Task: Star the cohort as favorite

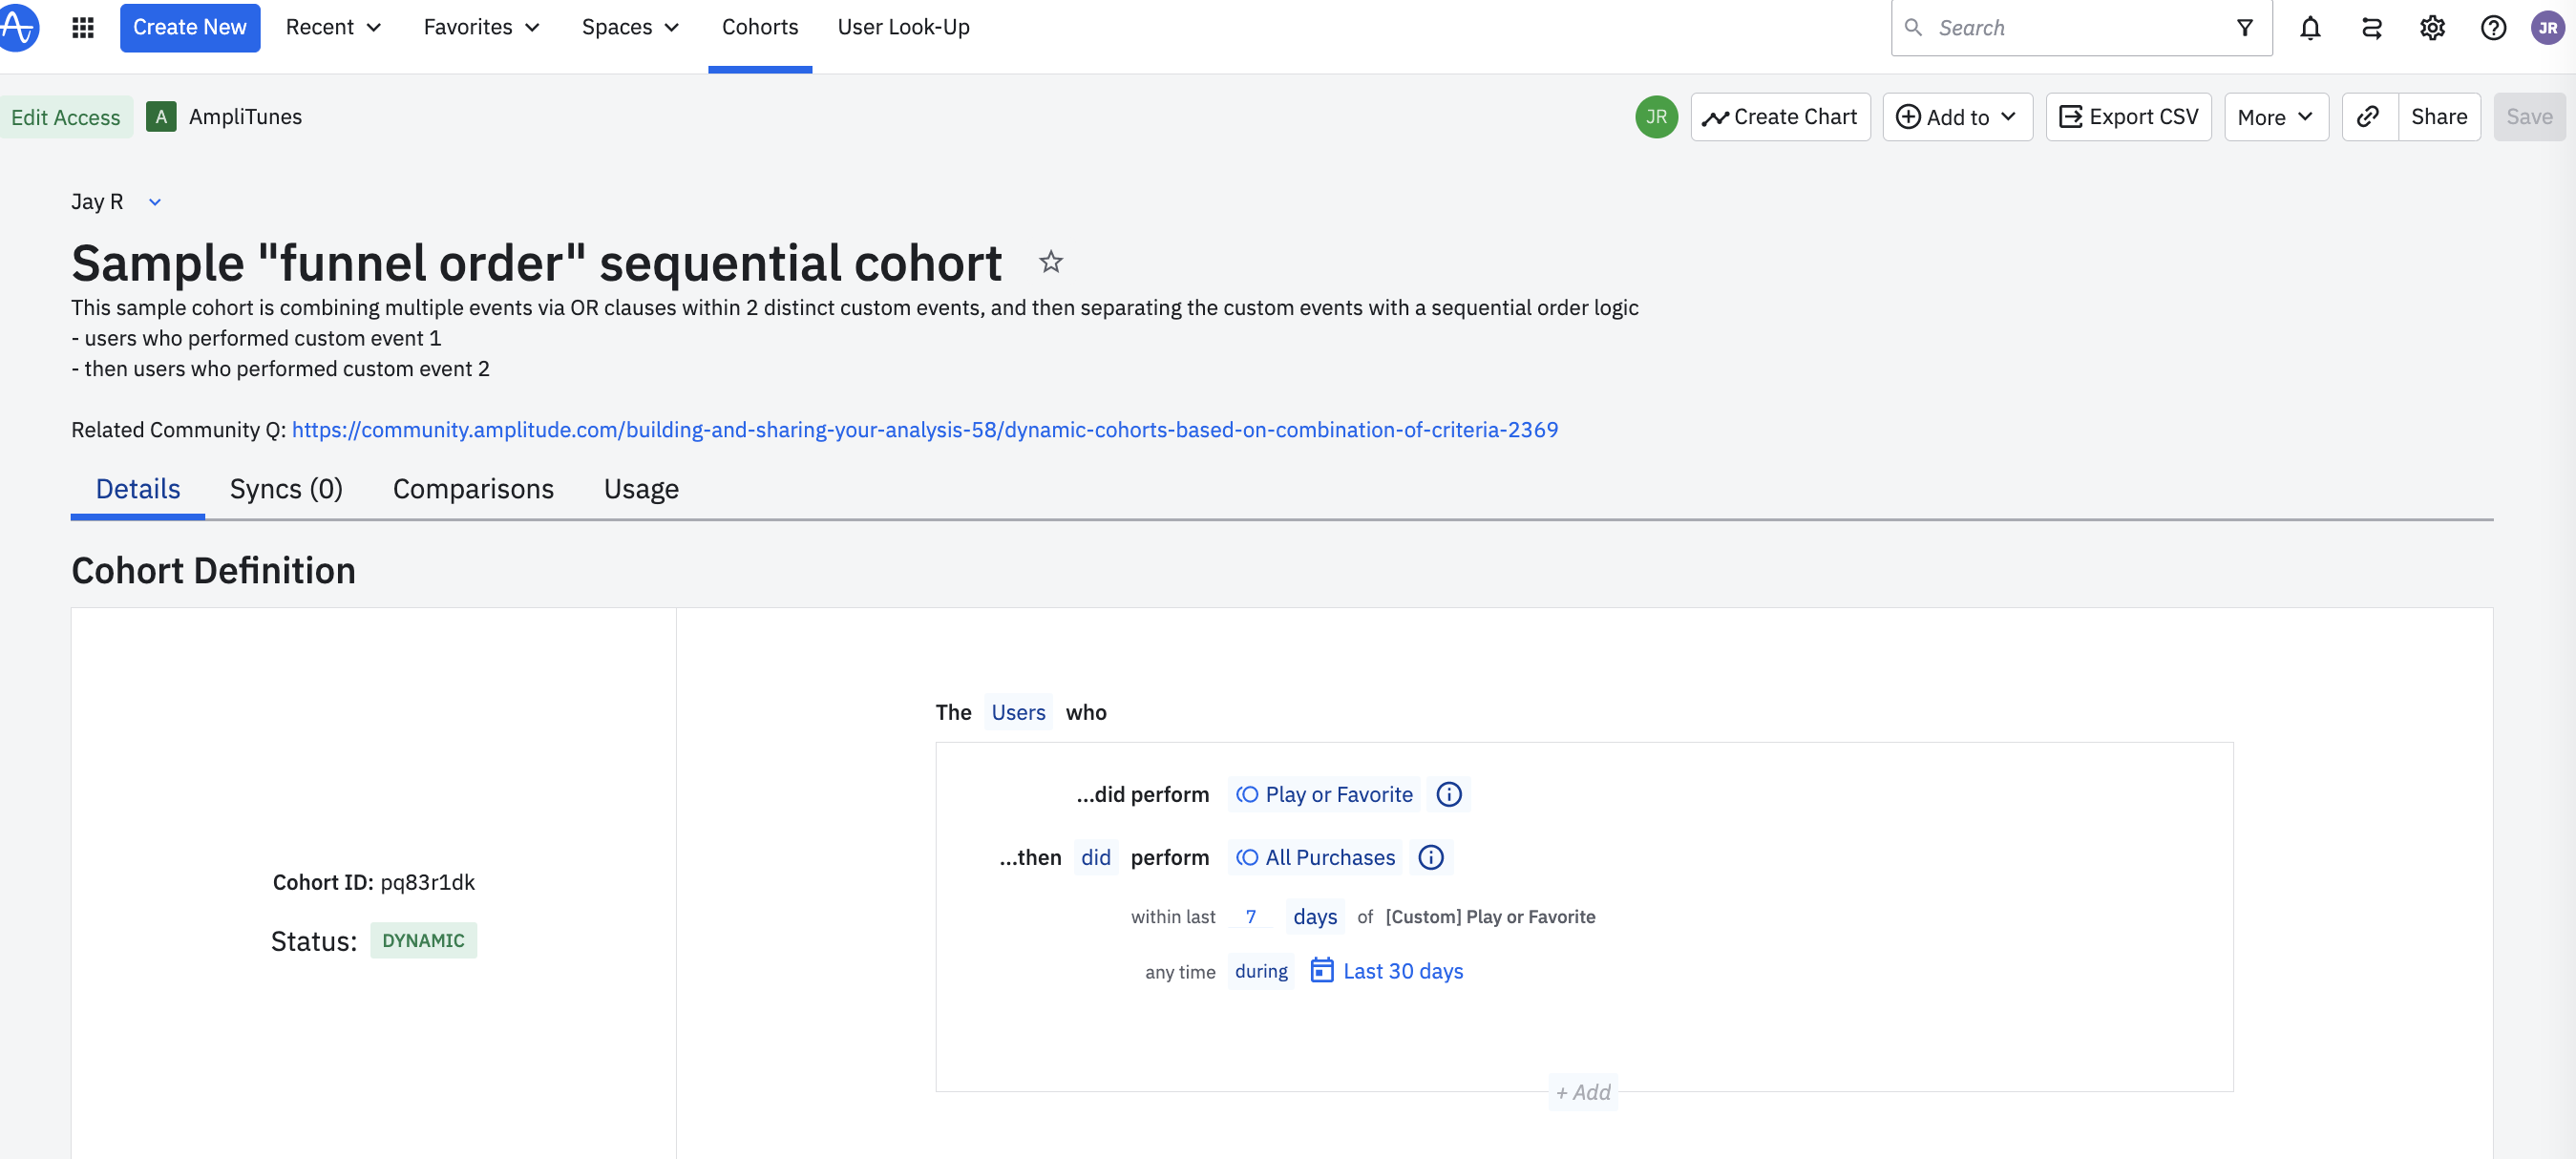Action: tap(1050, 262)
